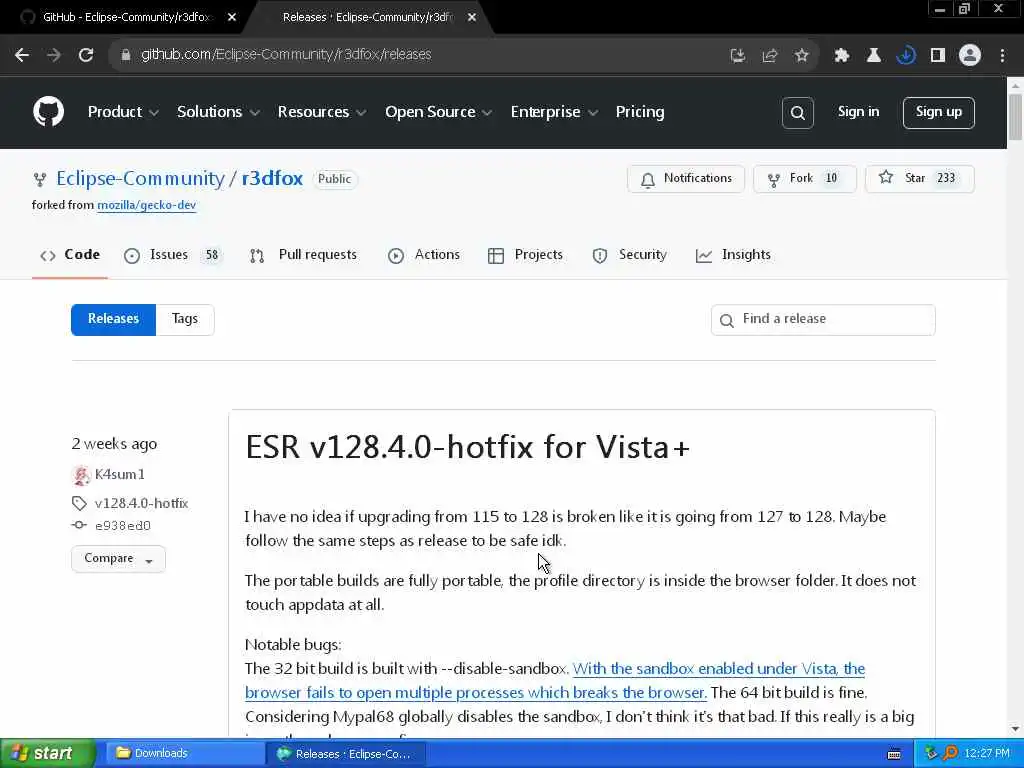Click the tag icon beside v128.4.0-hotfix
The width and height of the screenshot is (1024, 768).
click(x=79, y=503)
